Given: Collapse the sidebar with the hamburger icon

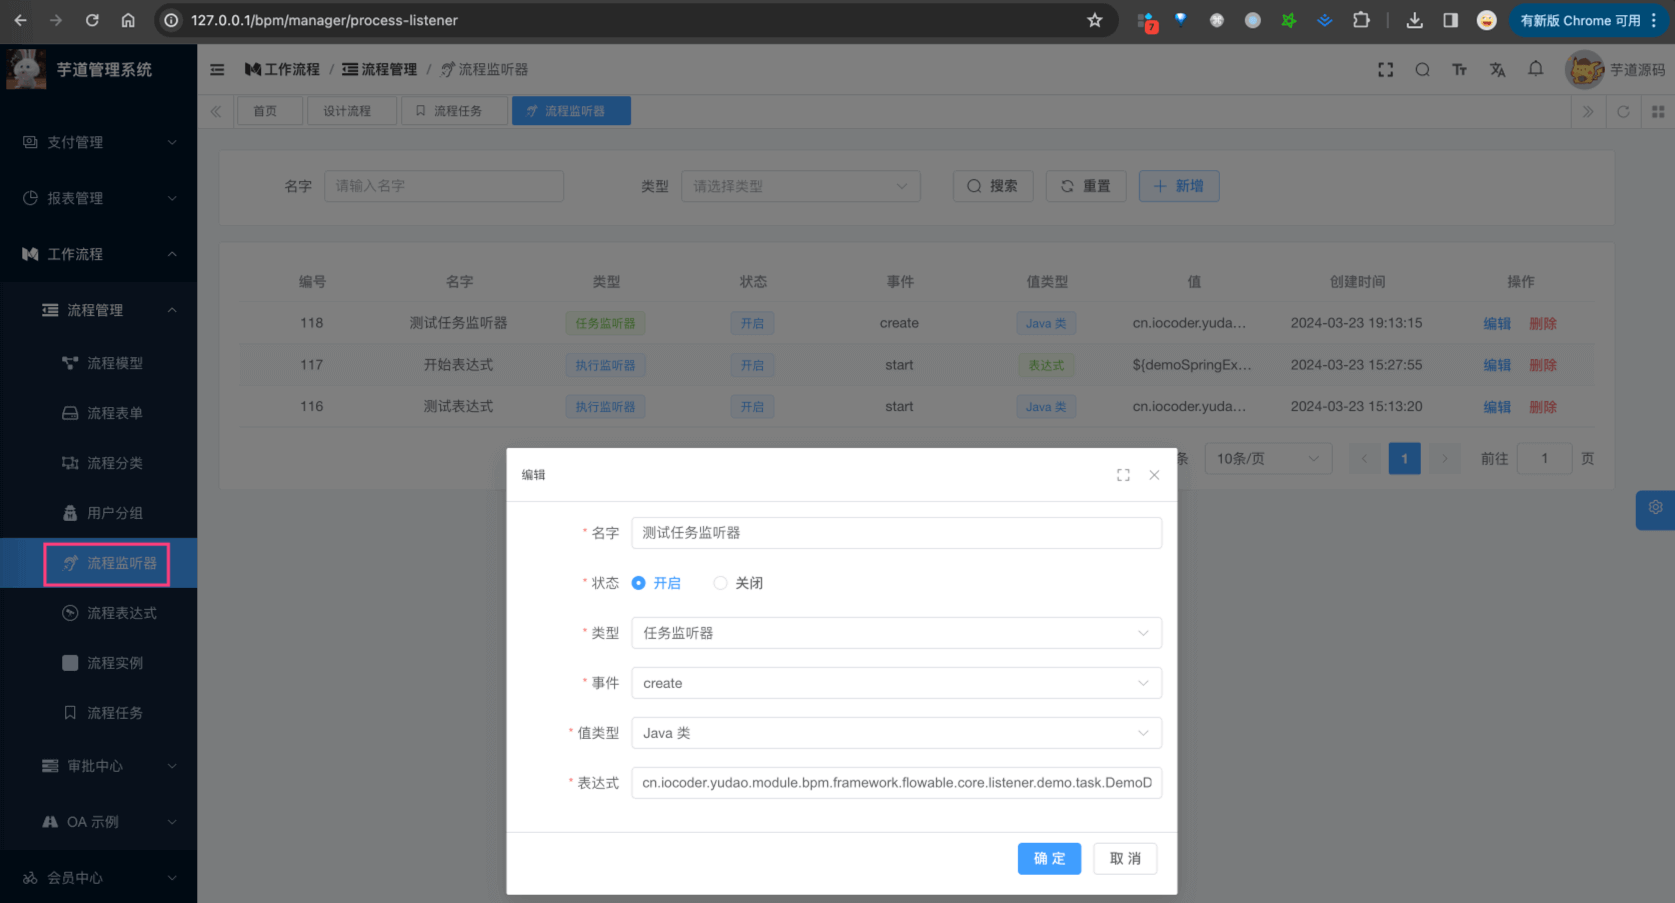Looking at the screenshot, I should 217,69.
